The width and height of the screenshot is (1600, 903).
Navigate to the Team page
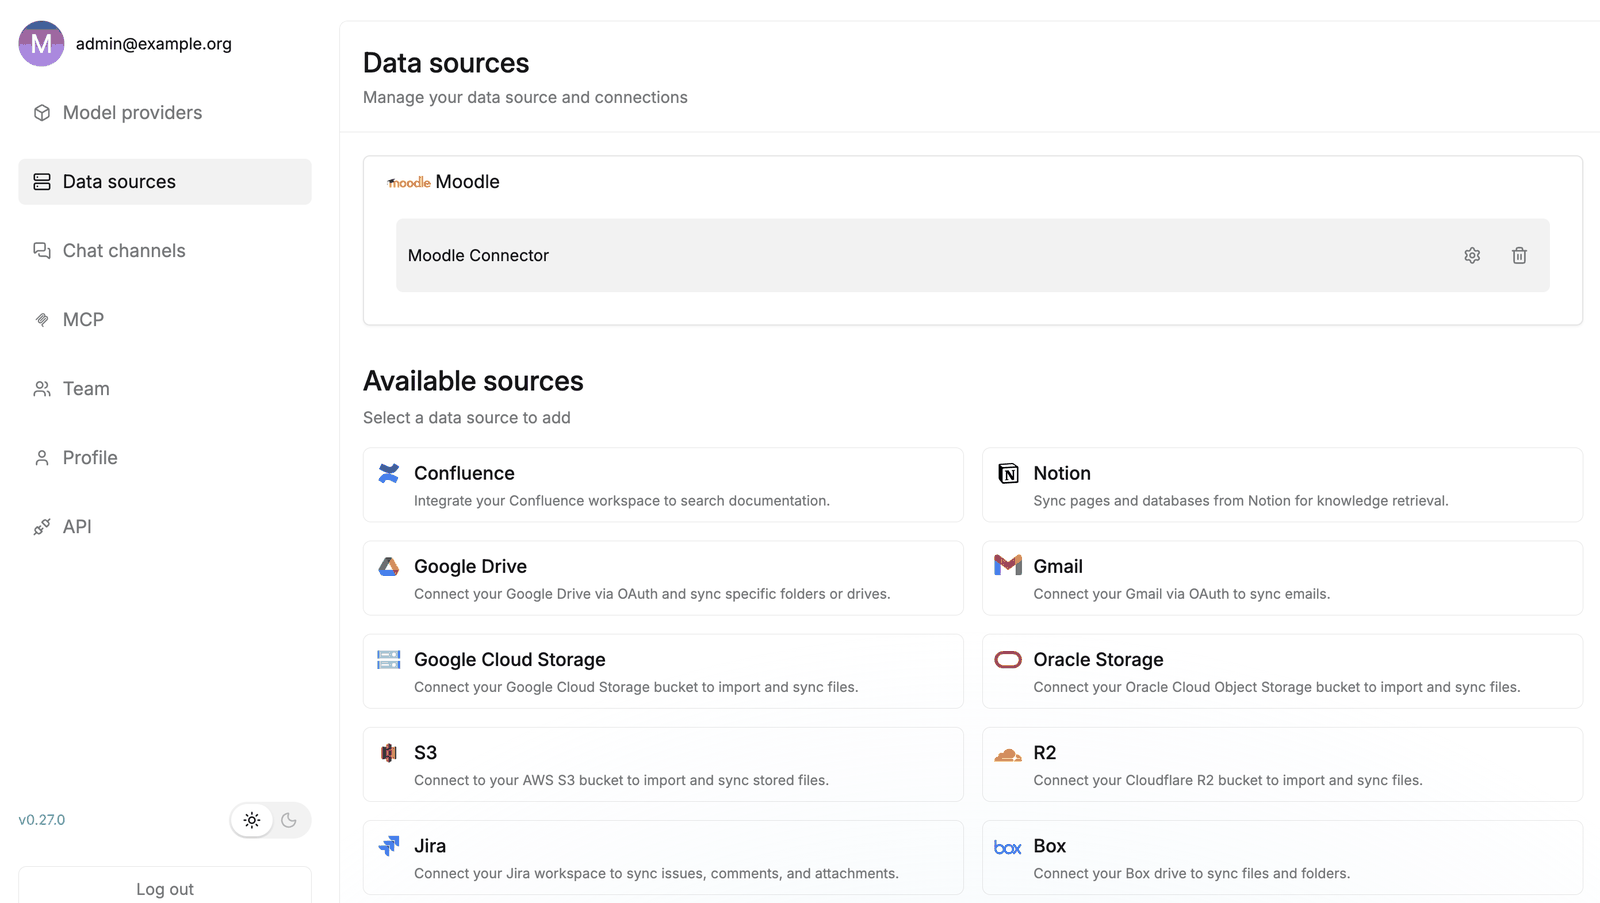click(165, 389)
